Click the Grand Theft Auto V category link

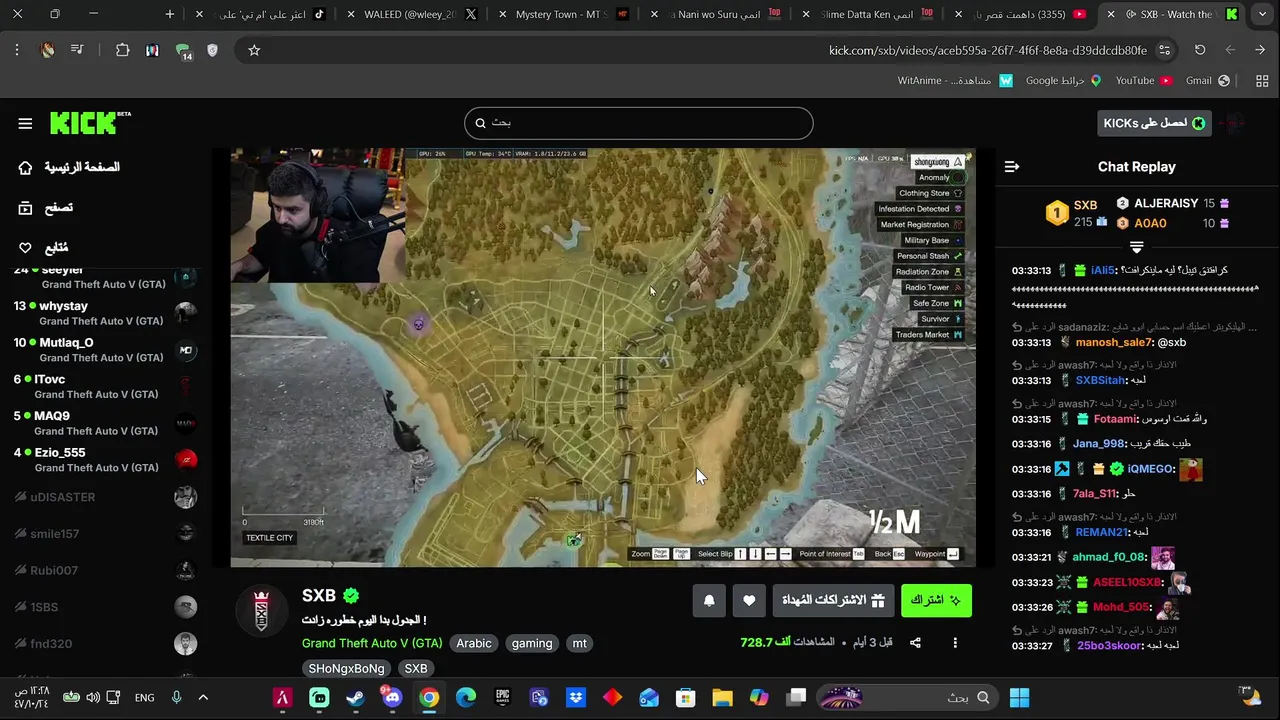pos(372,643)
